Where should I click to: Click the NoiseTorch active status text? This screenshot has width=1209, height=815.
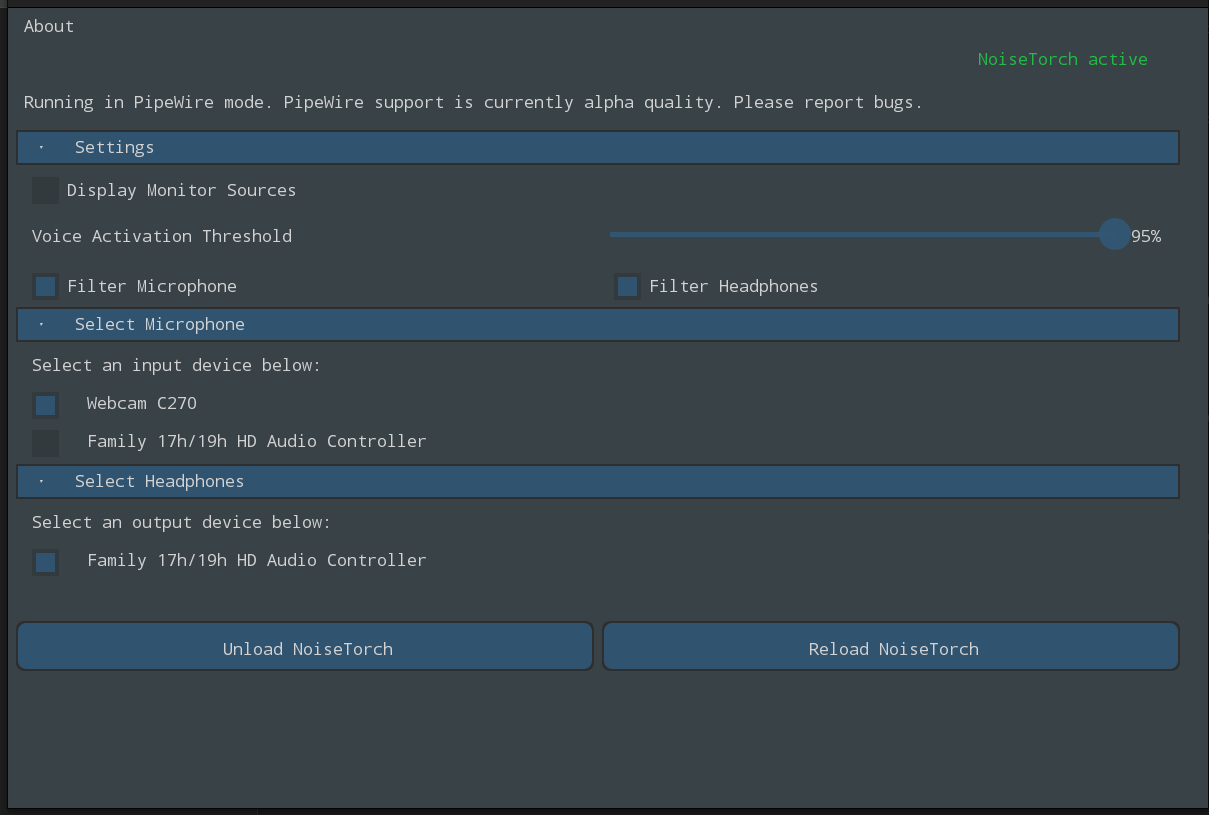pos(1062,59)
